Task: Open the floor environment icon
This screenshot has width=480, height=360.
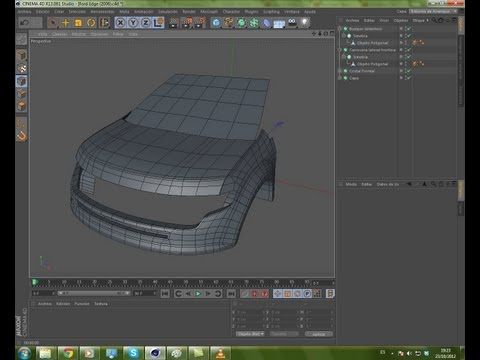Action: click(279, 23)
